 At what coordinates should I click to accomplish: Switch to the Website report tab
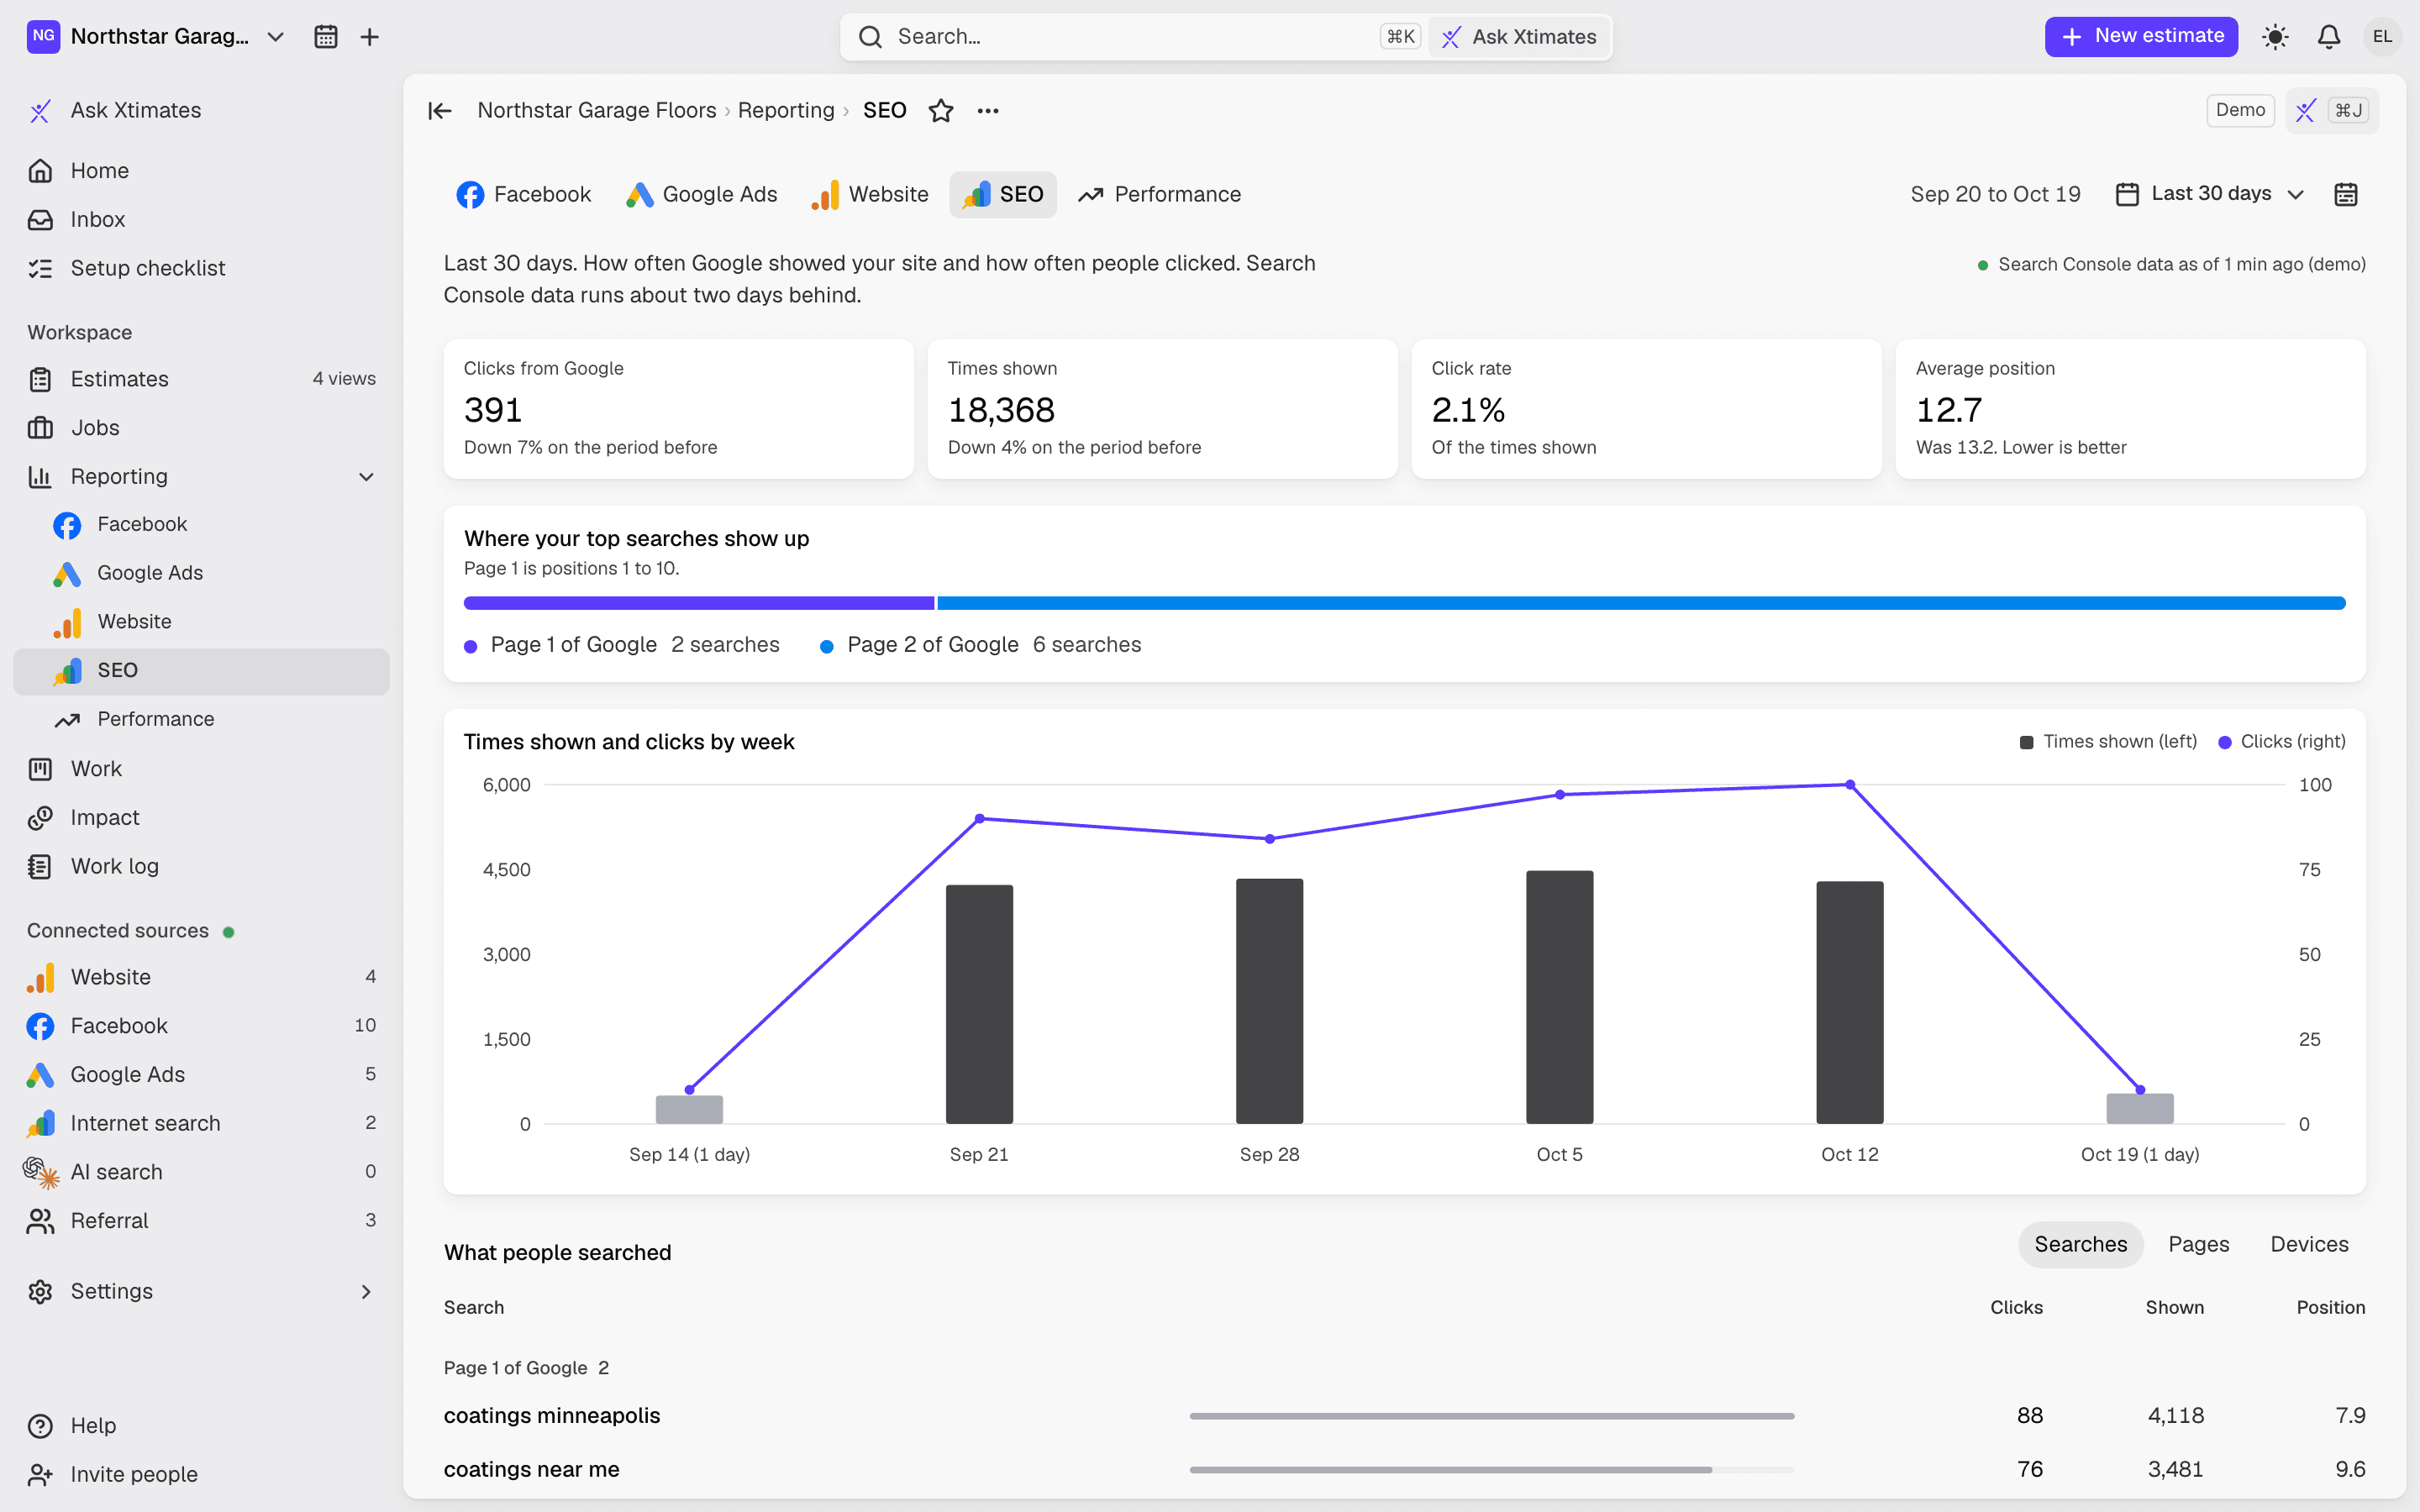coord(869,194)
